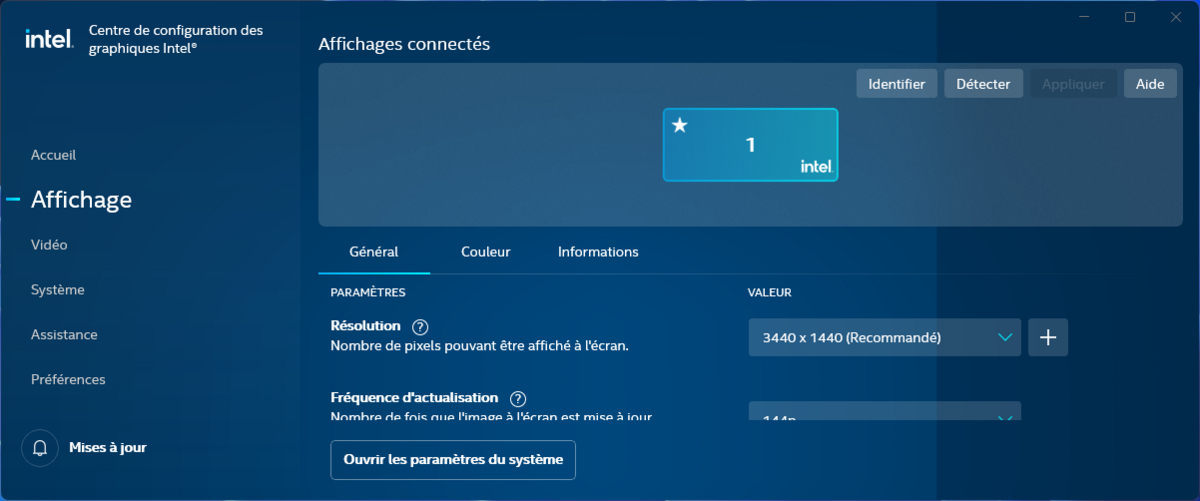This screenshot has height=501, width=1200.
Task: Add a custom resolution with the plus button
Action: click(x=1048, y=338)
